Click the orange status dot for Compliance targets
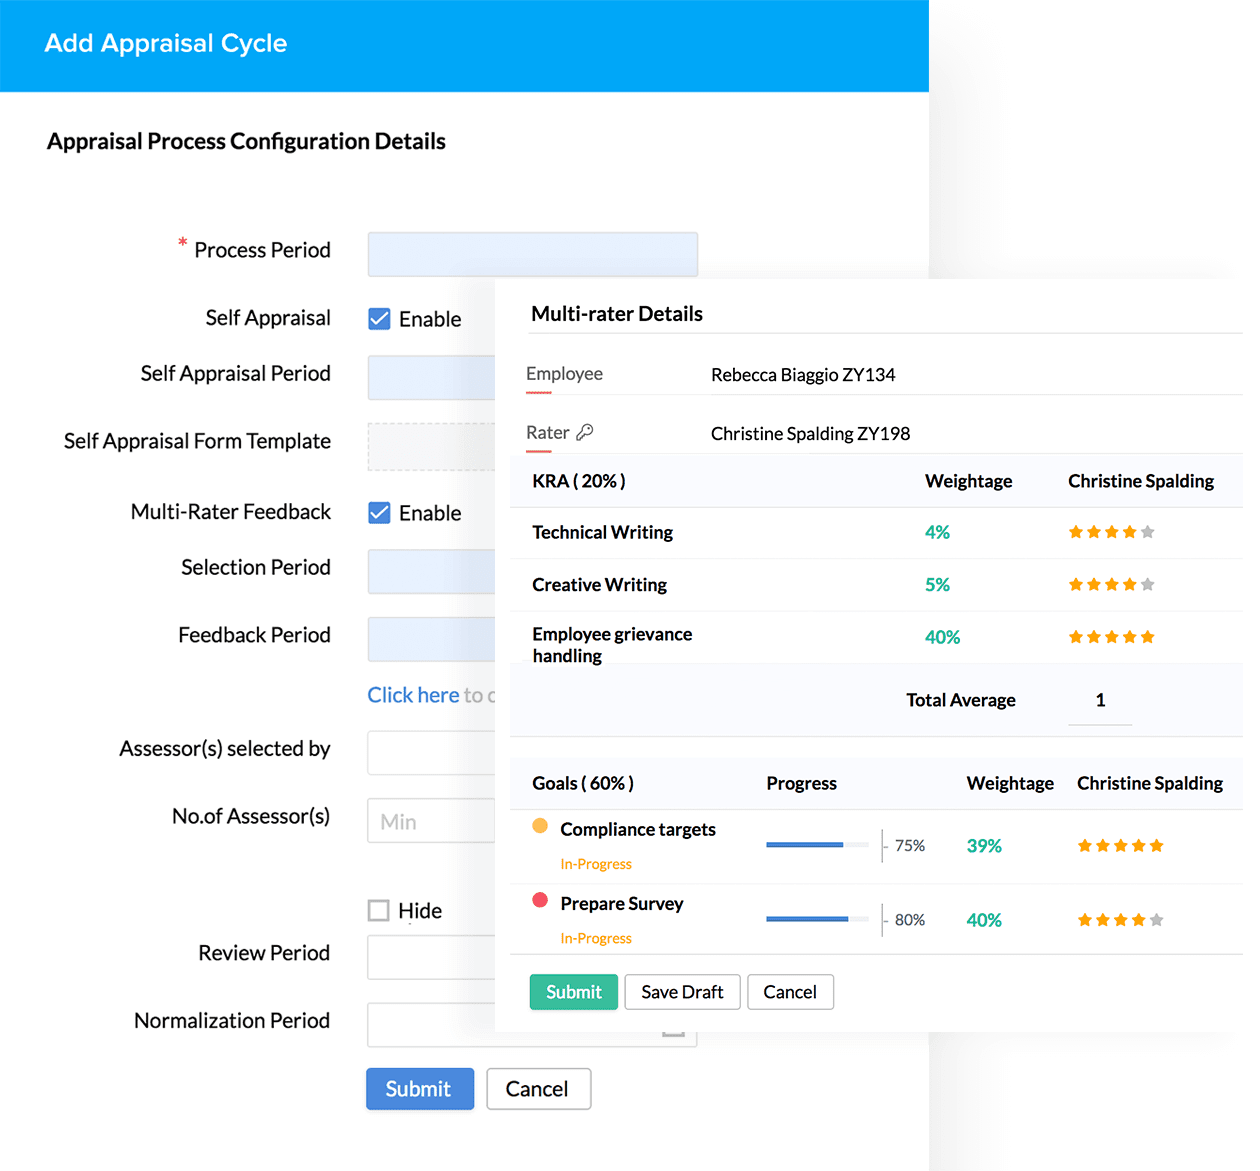Image resolution: width=1260 pixels, height=1171 pixels. pos(540,826)
